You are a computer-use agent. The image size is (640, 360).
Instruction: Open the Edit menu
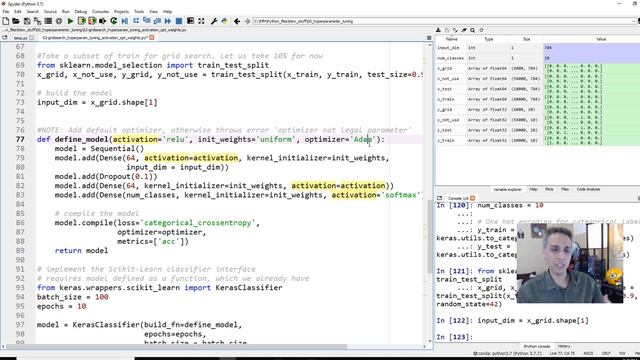[18, 11]
